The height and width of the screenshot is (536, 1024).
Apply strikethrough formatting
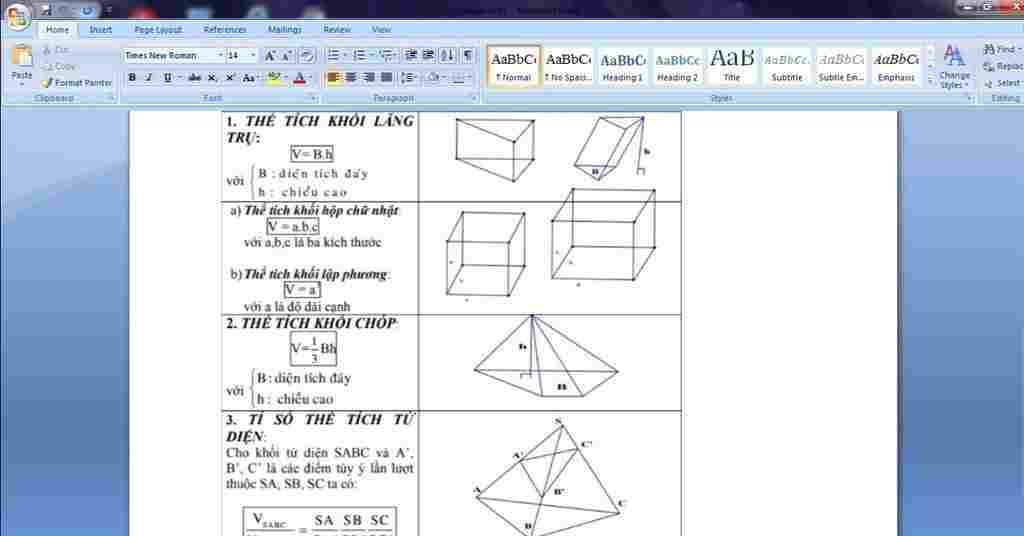[x=194, y=78]
